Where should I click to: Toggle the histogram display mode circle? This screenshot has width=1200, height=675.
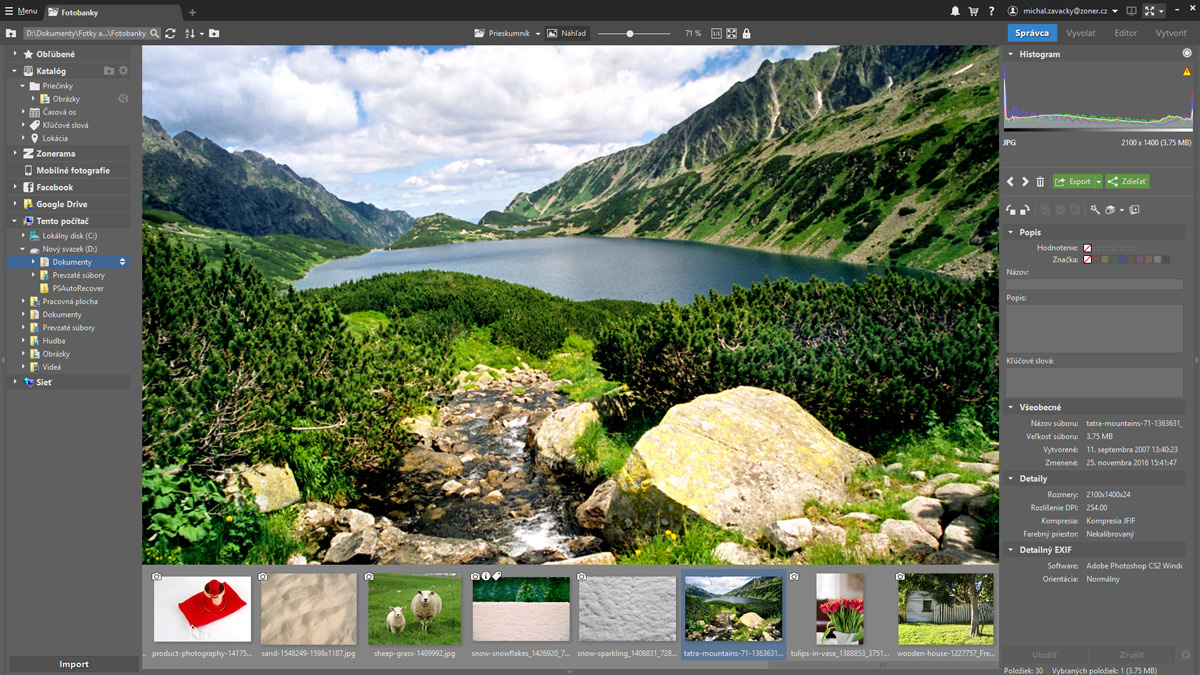(x=1187, y=54)
